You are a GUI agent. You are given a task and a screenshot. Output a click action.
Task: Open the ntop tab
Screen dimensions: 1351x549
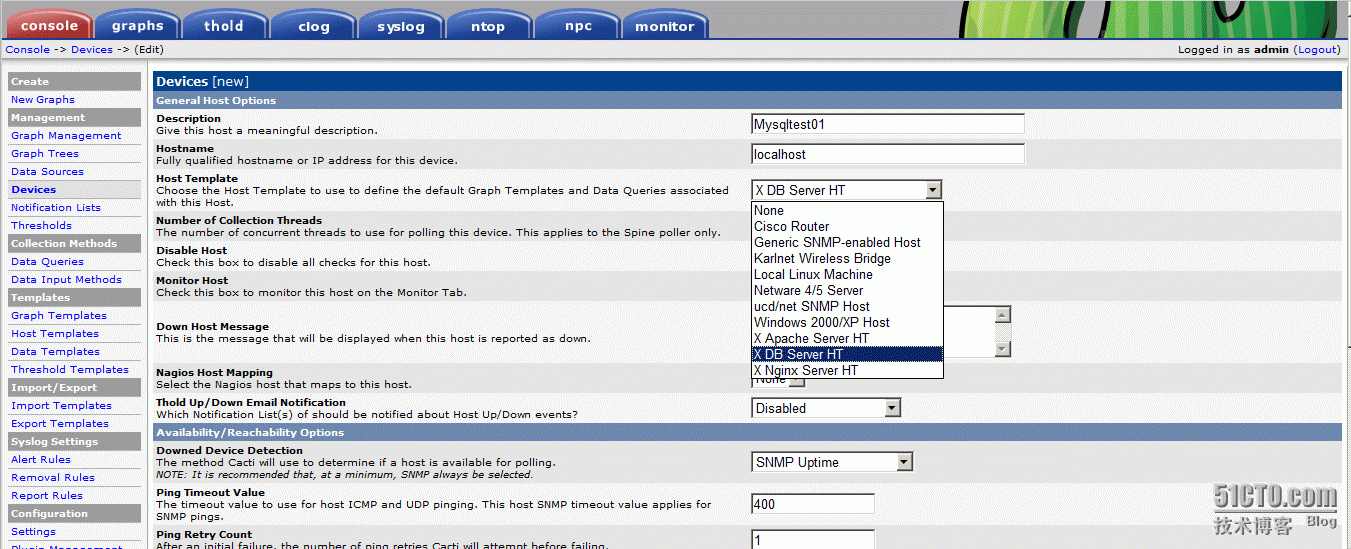point(488,25)
